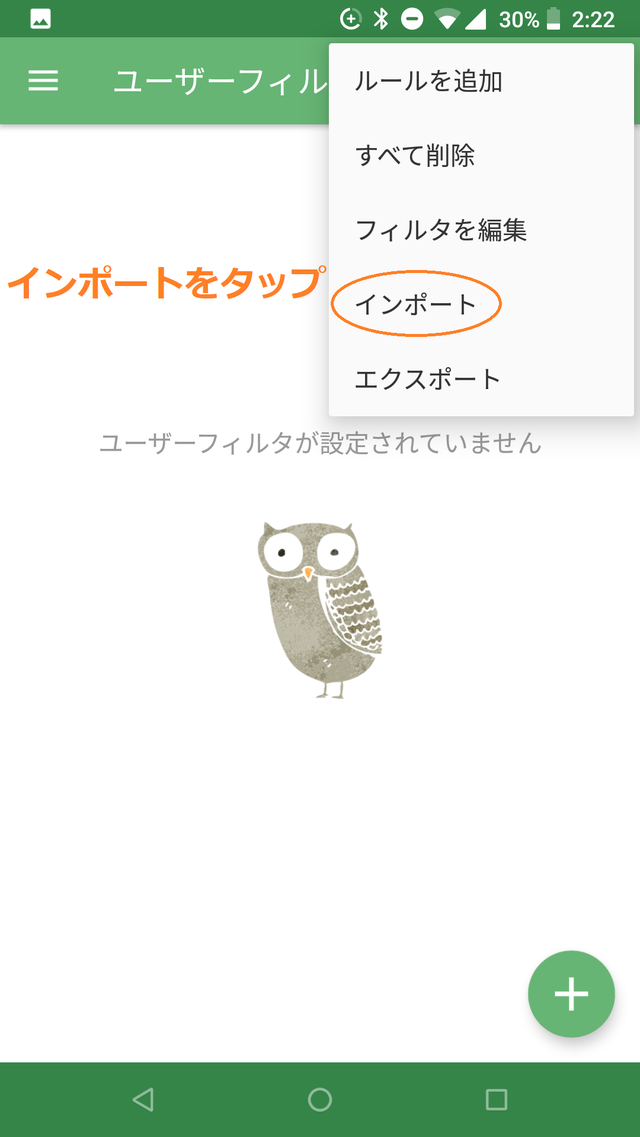
Task: Tap the battery indicator icon
Action: point(554,20)
